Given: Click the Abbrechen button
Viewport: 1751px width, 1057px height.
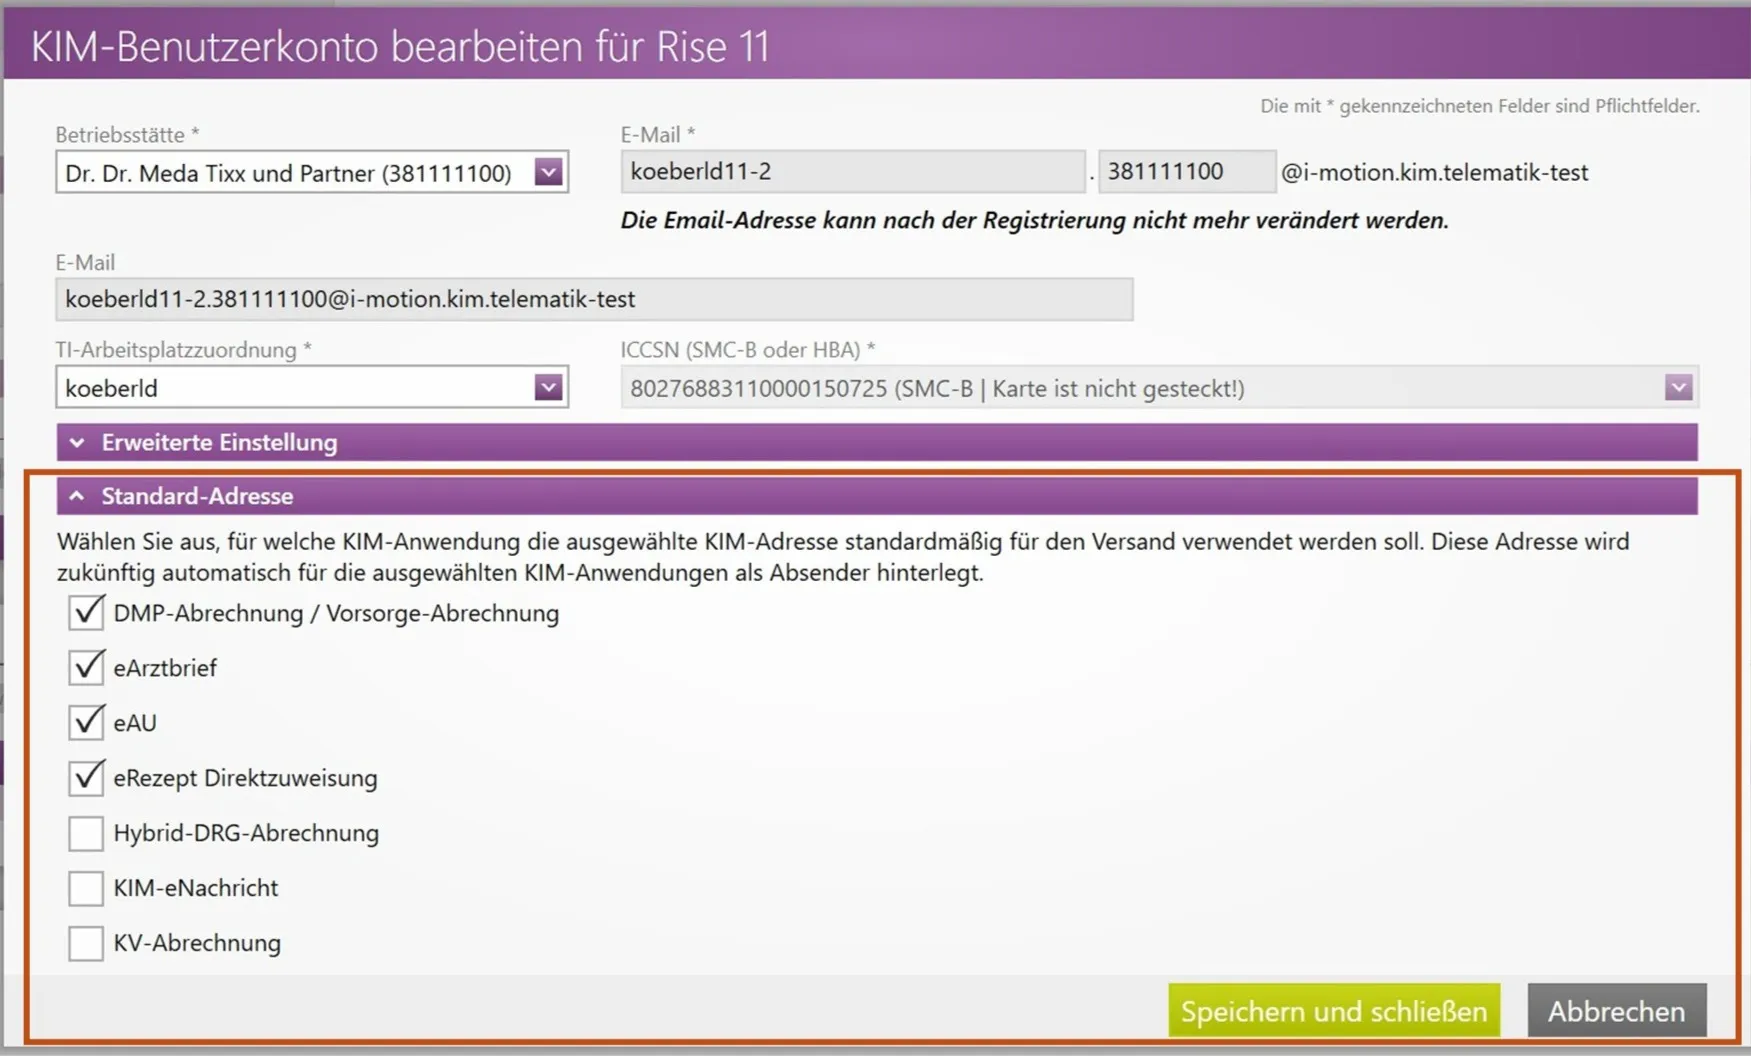Looking at the screenshot, I should pyautogui.click(x=1616, y=1011).
